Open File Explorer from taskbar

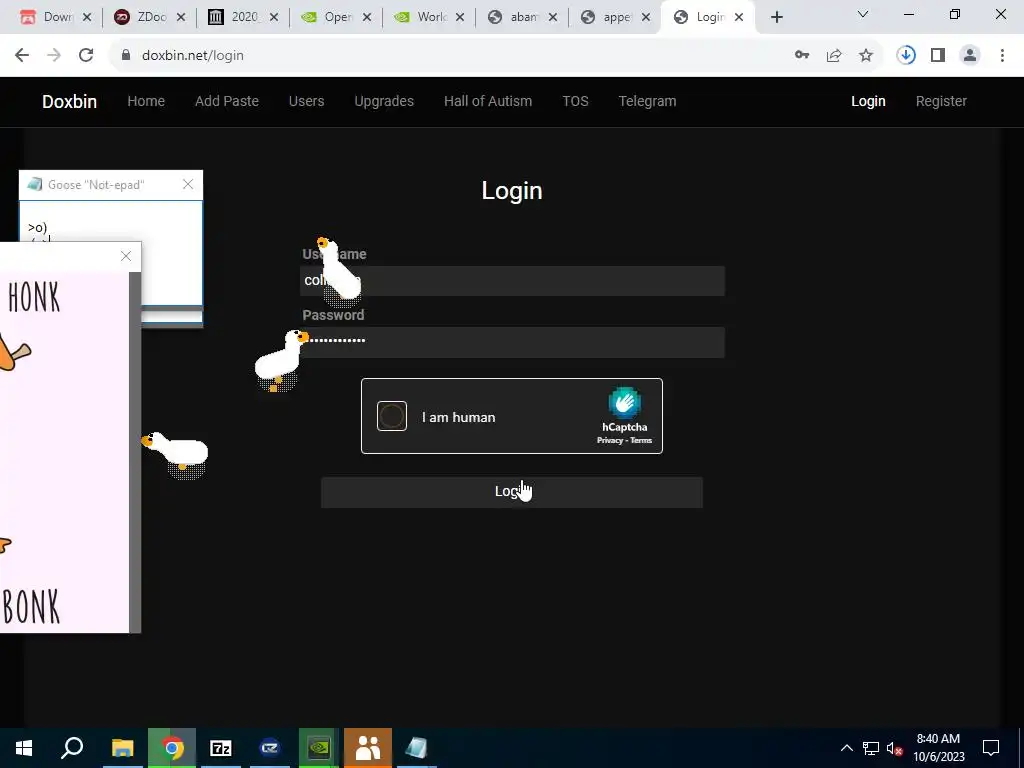point(122,748)
